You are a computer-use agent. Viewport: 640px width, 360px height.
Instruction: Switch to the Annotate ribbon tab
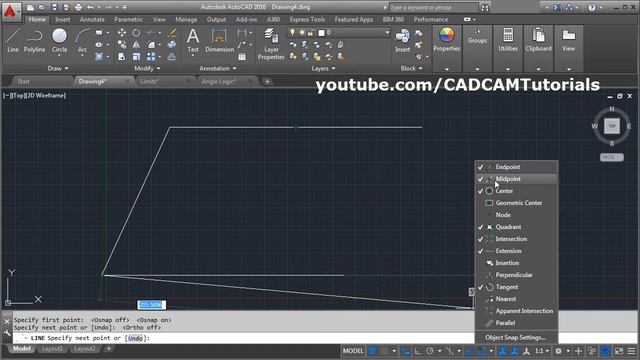click(x=92, y=20)
